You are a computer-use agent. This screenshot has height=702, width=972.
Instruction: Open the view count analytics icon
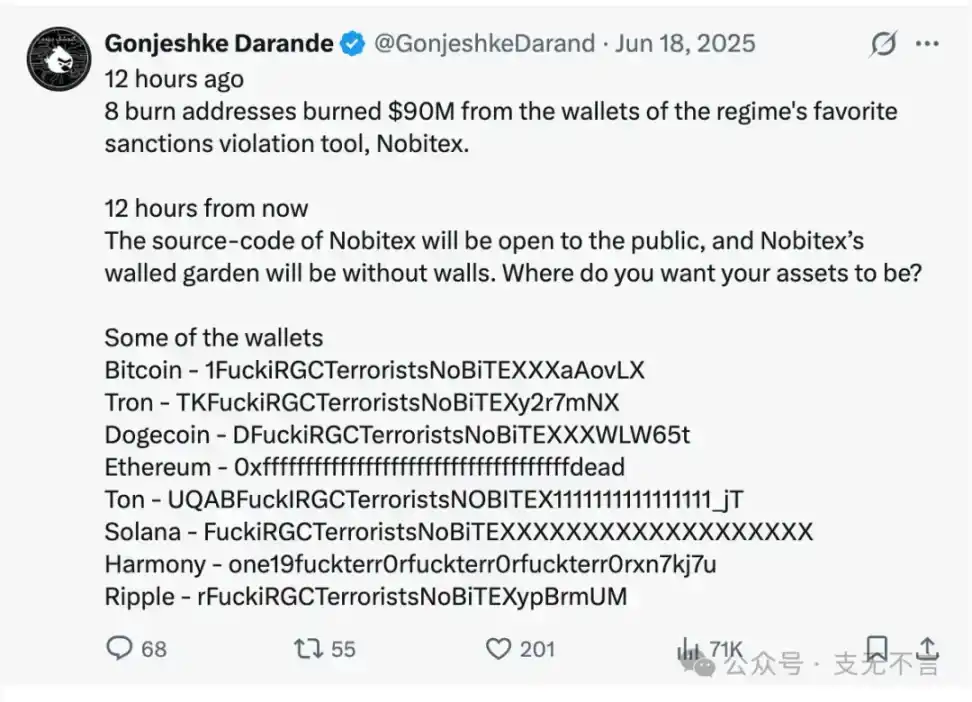click(686, 647)
